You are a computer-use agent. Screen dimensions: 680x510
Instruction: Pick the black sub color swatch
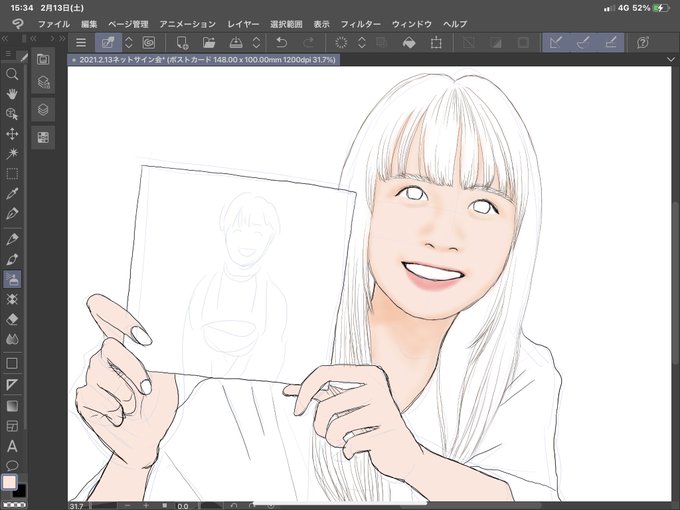click(20, 492)
